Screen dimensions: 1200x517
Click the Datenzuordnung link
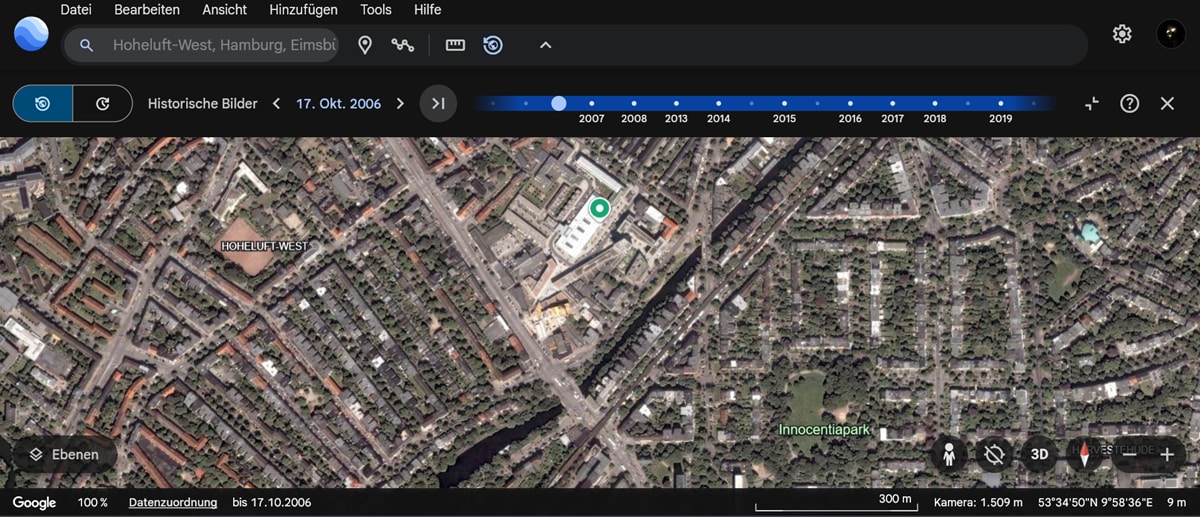tap(172, 502)
